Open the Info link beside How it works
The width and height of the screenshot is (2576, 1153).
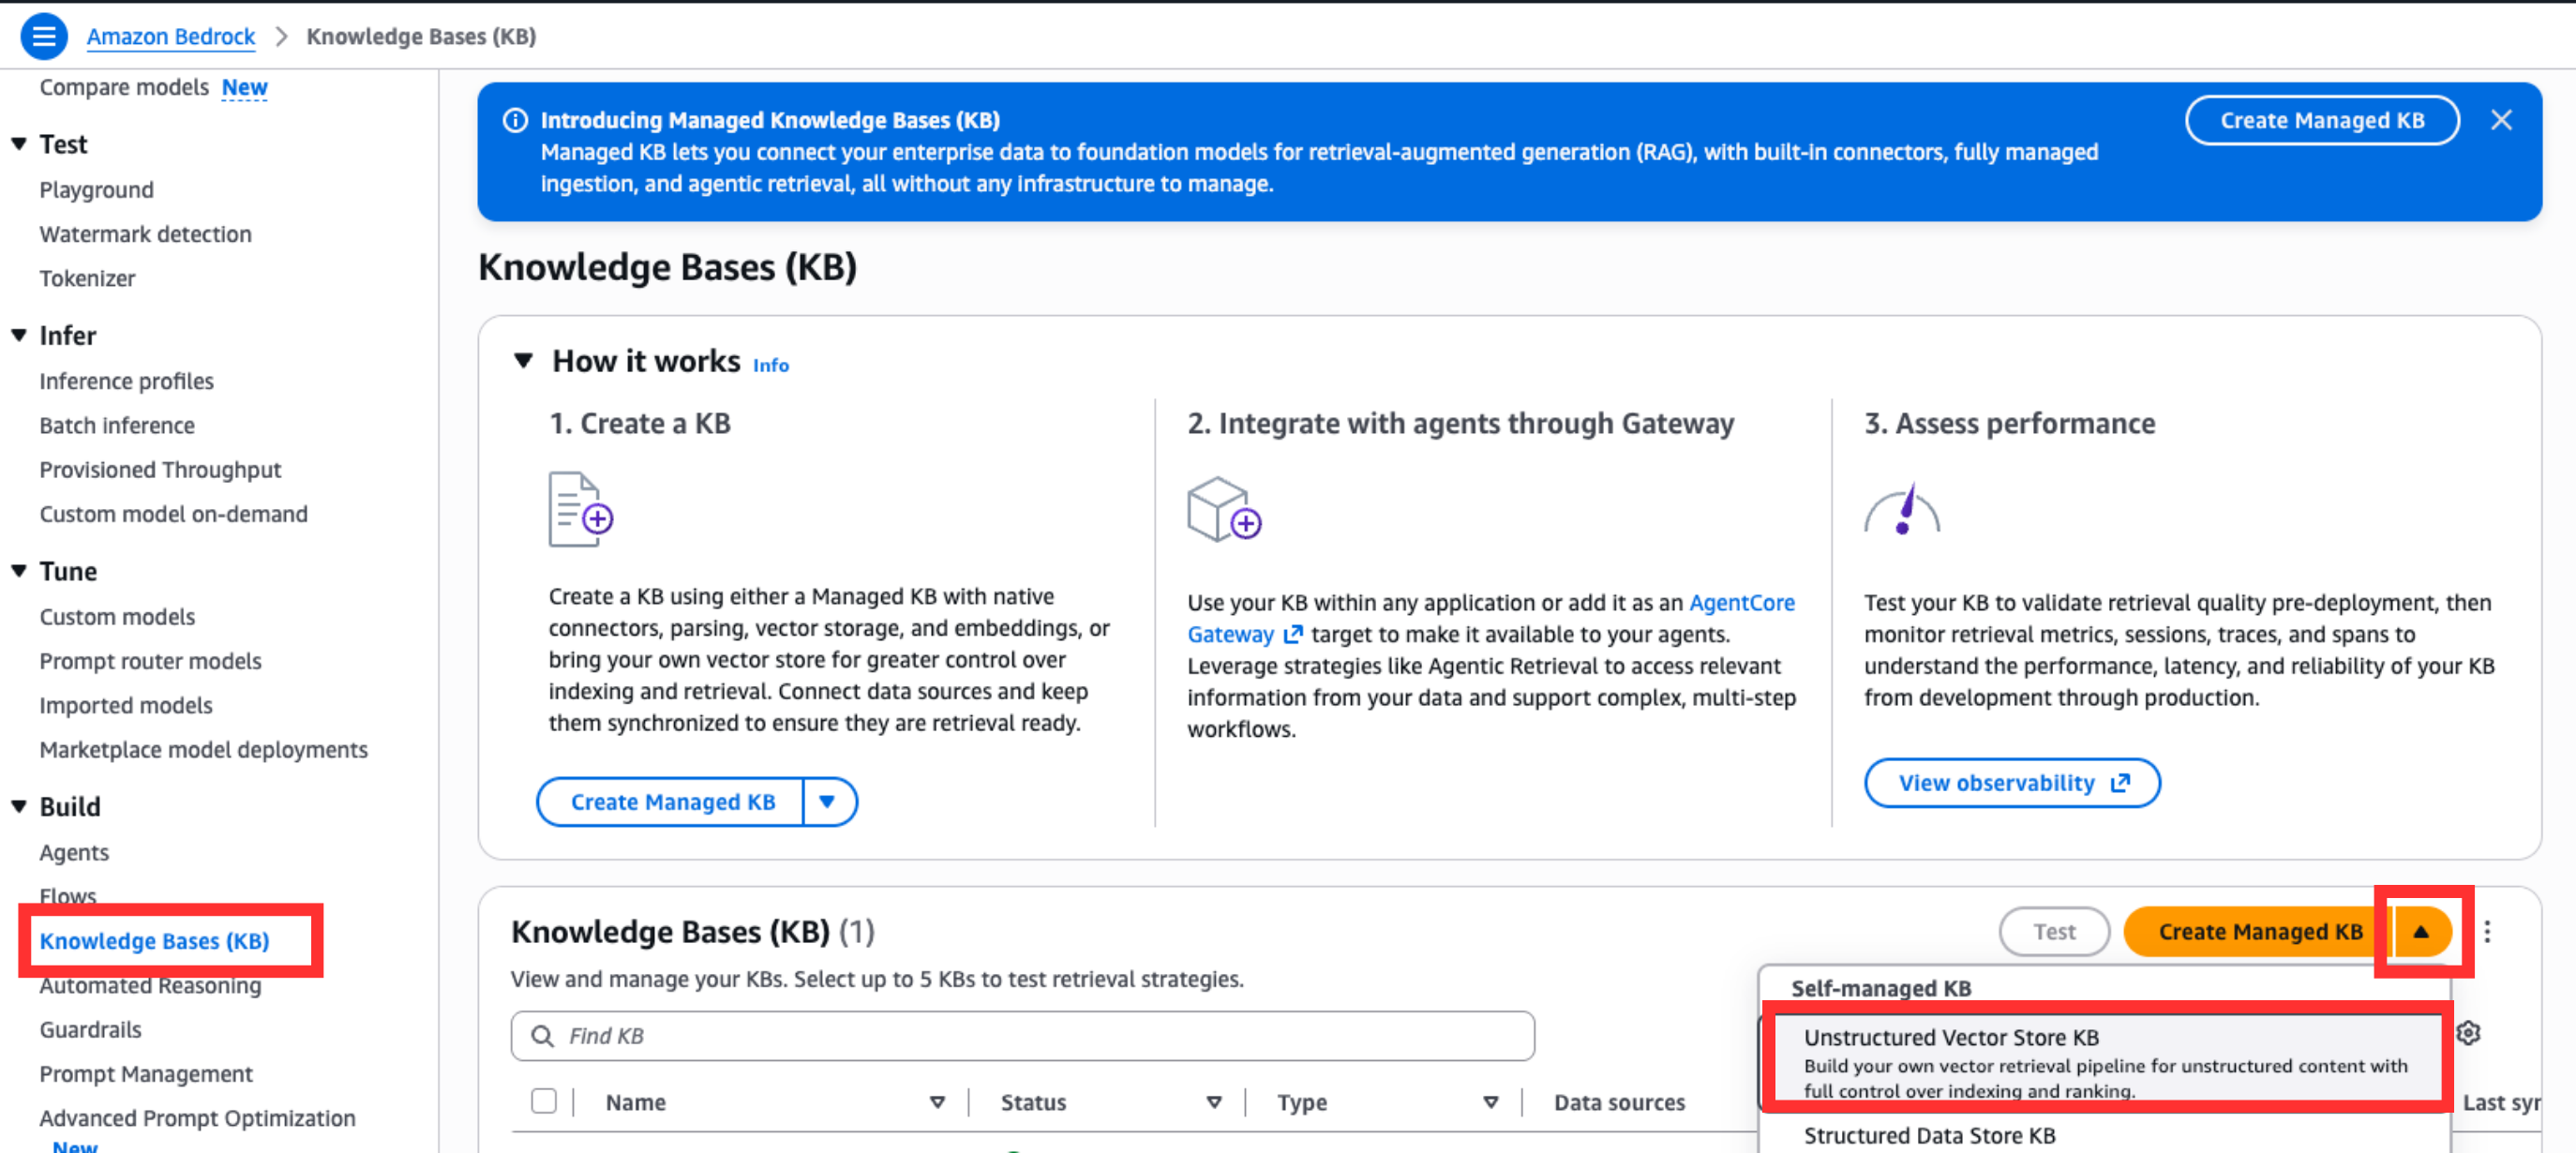(771, 365)
